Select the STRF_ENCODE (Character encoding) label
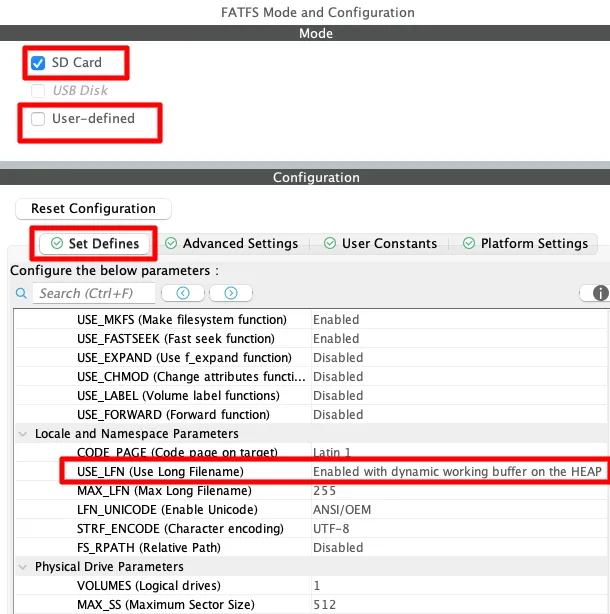 point(180,529)
